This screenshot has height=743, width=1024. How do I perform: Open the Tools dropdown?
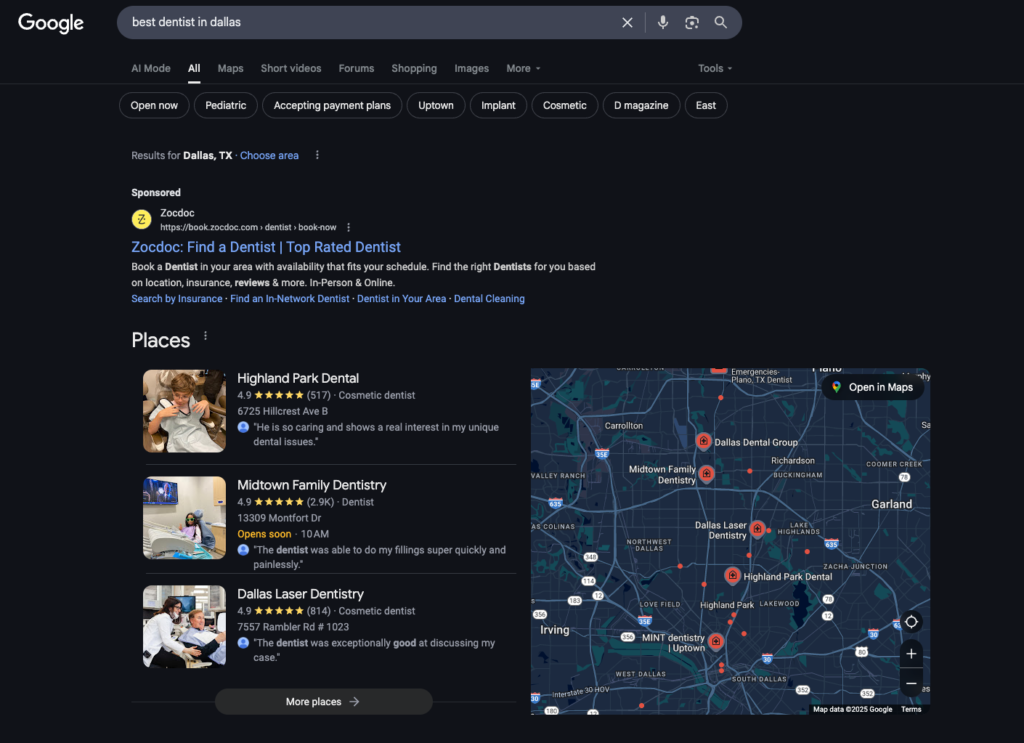(x=715, y=69)
